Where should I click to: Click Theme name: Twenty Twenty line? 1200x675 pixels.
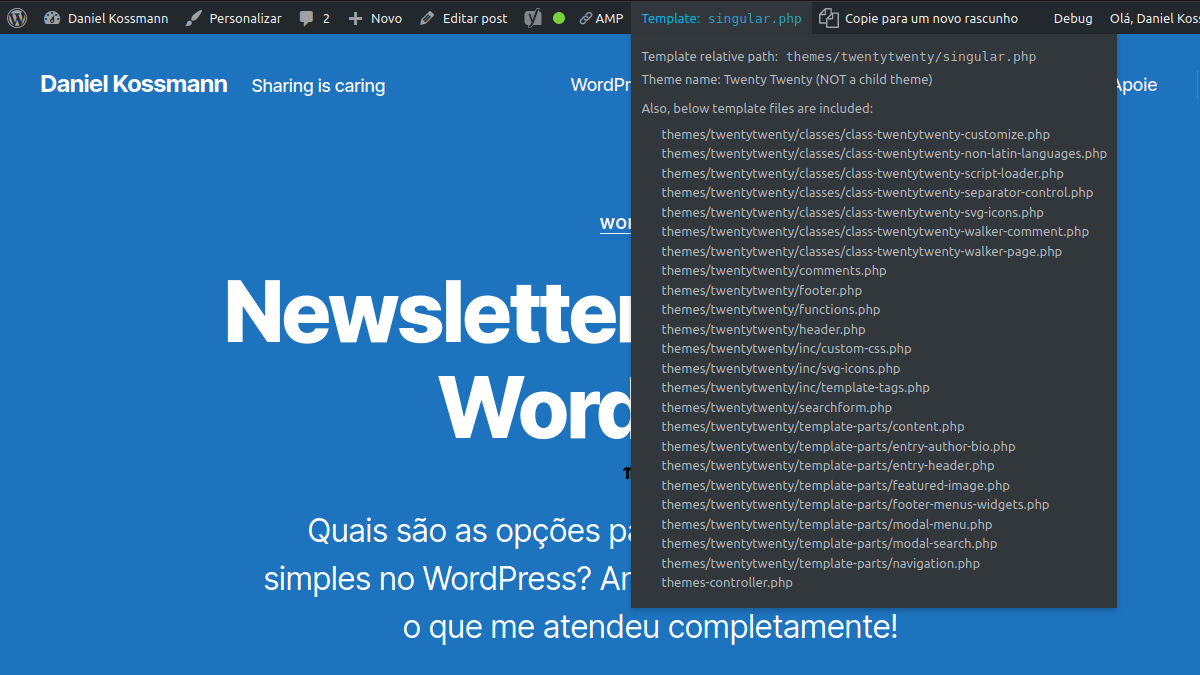[x=786, y=79]
